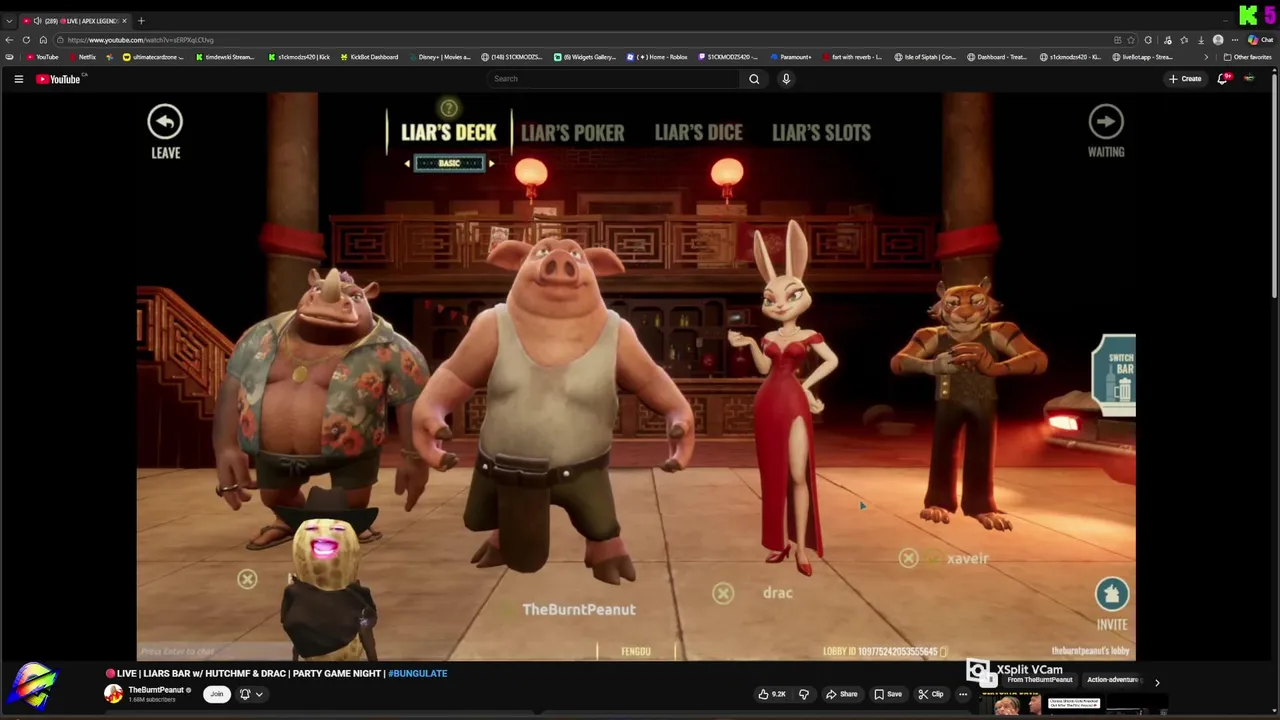Open the Home - Roblox bookmark

(x=657, y=57)
